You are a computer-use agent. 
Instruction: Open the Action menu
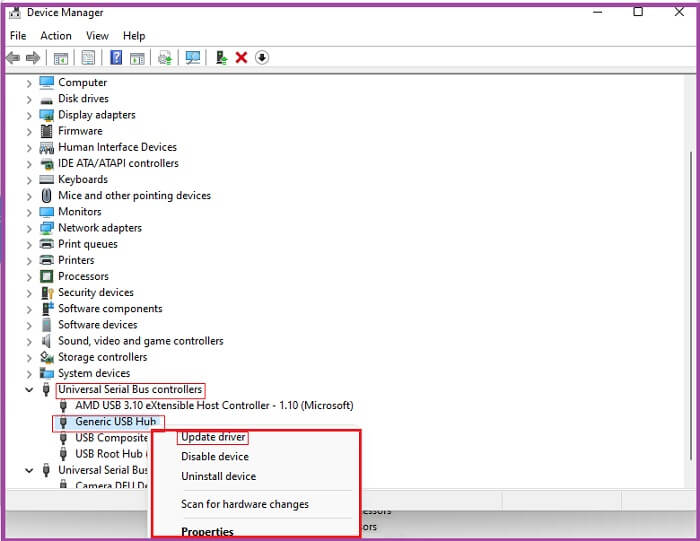(x=56, y=36)
